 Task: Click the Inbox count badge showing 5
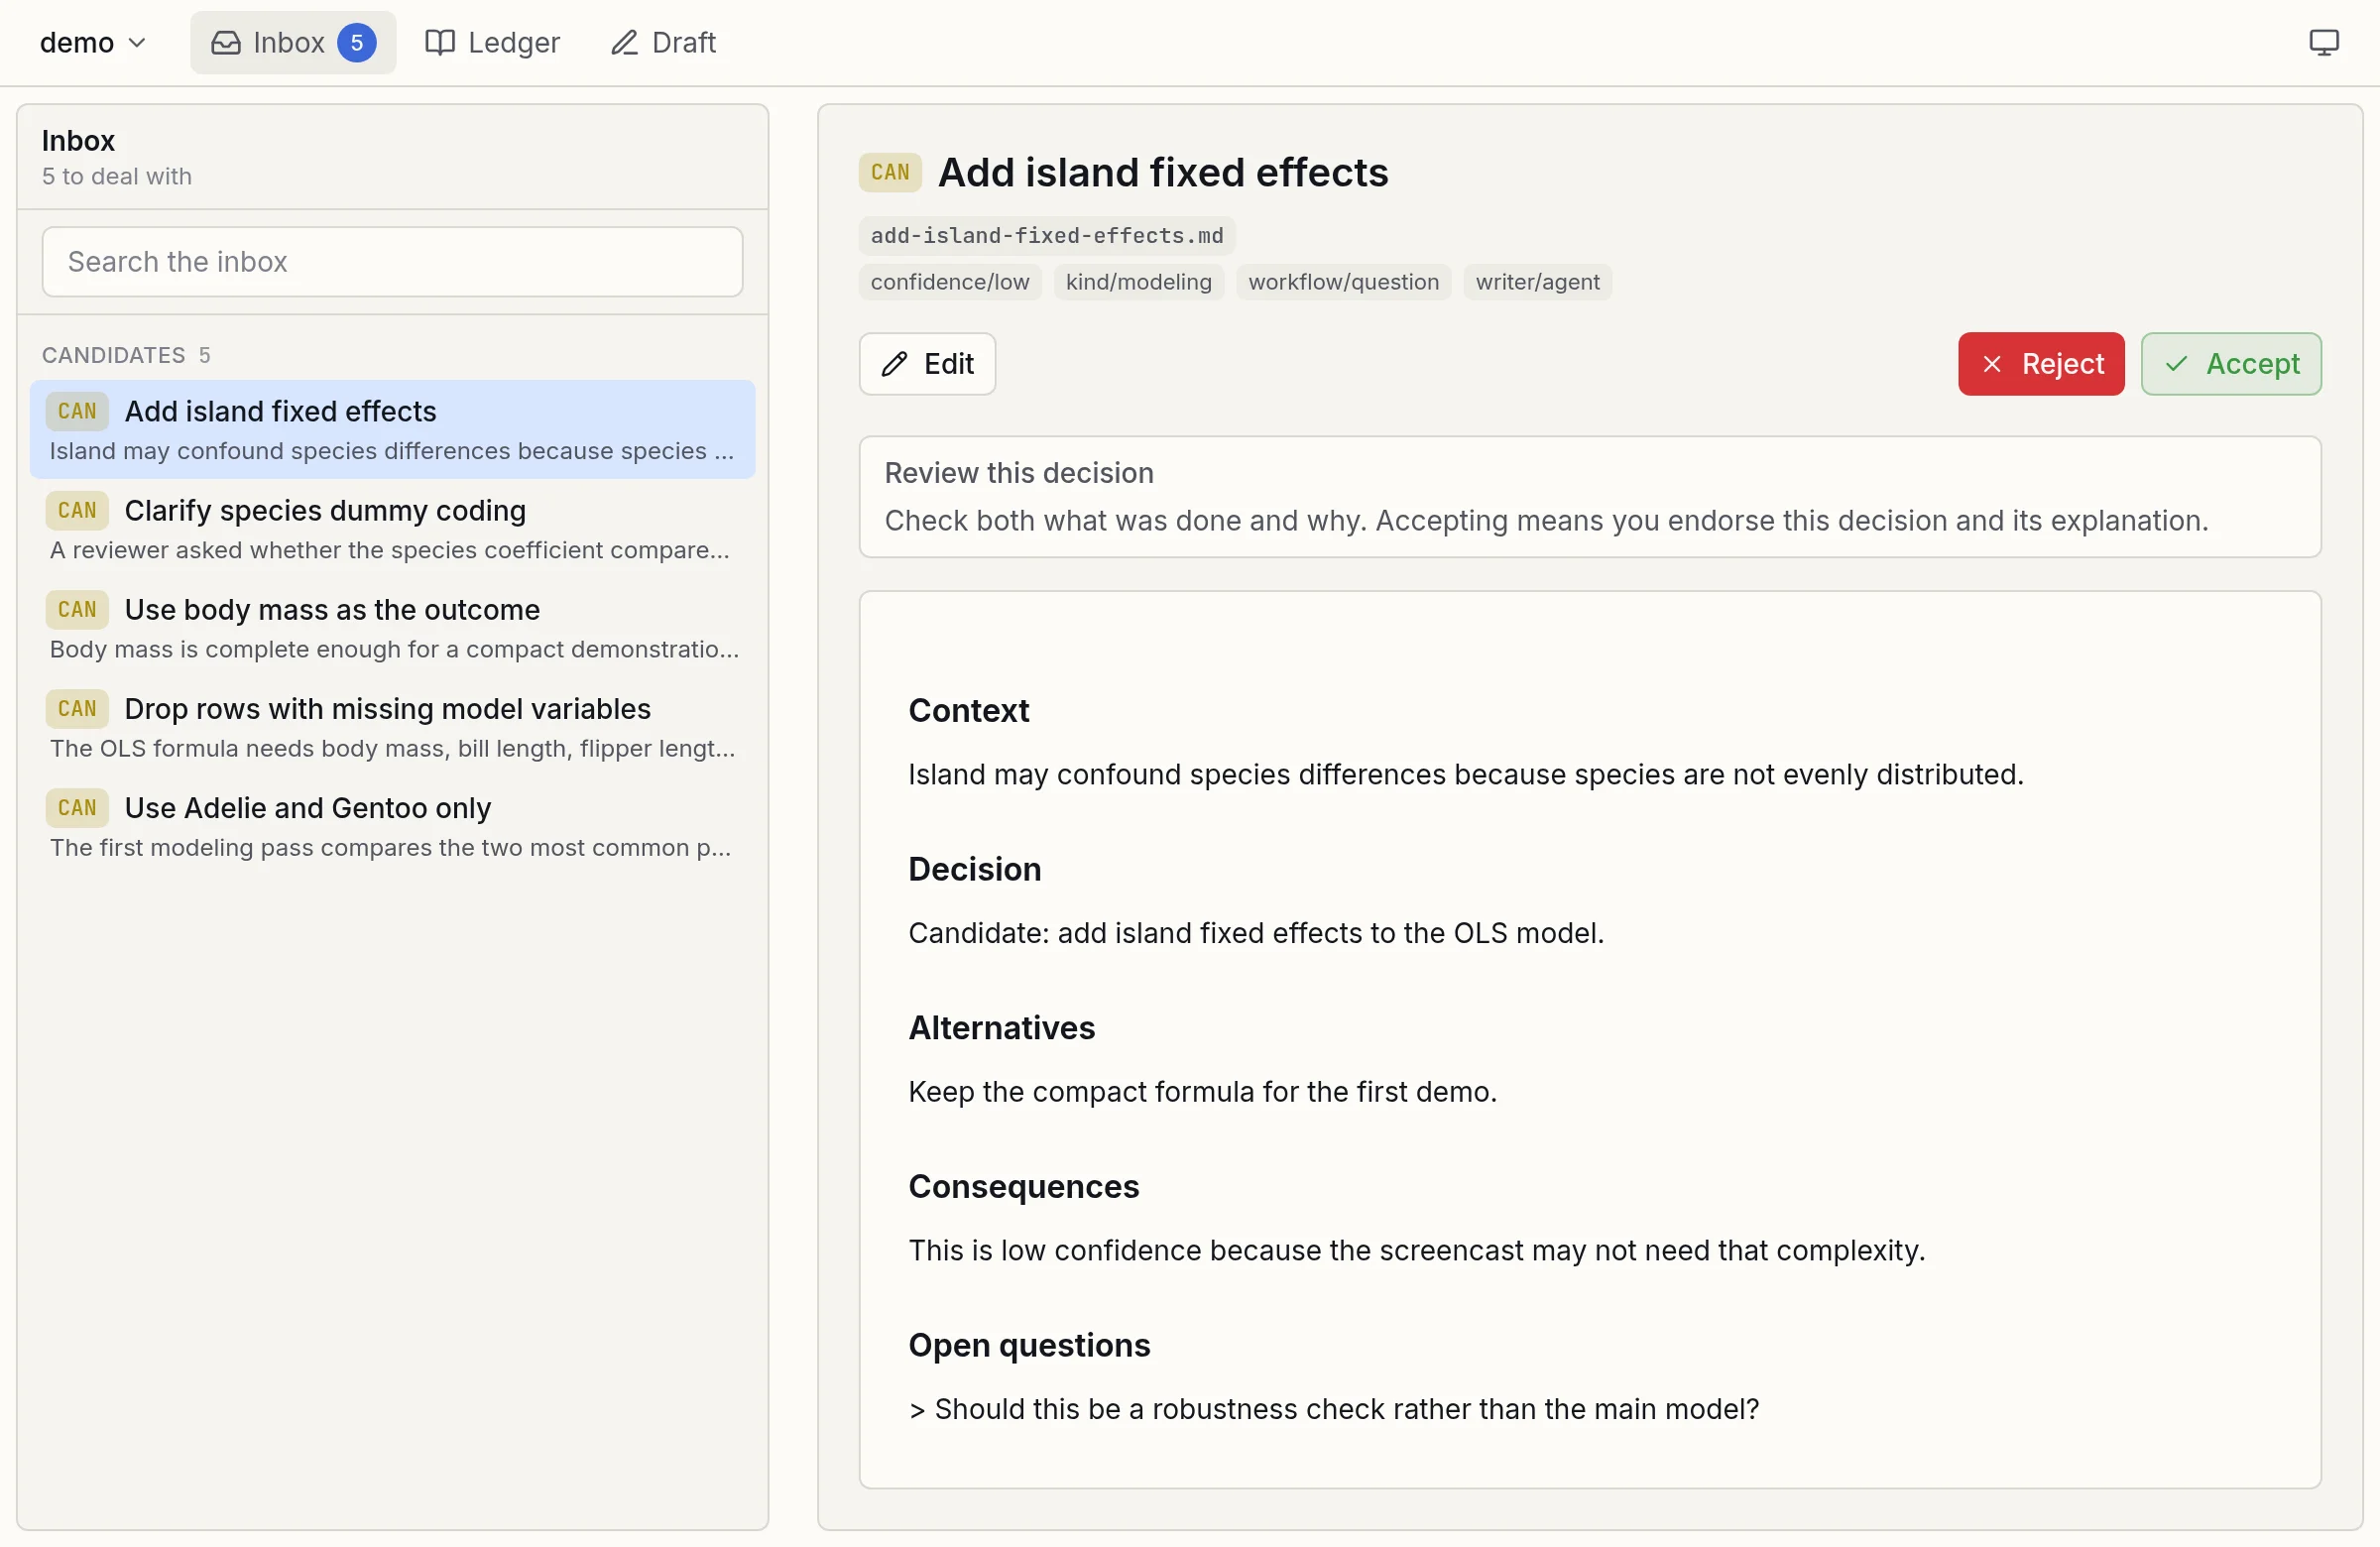[356, 42]
